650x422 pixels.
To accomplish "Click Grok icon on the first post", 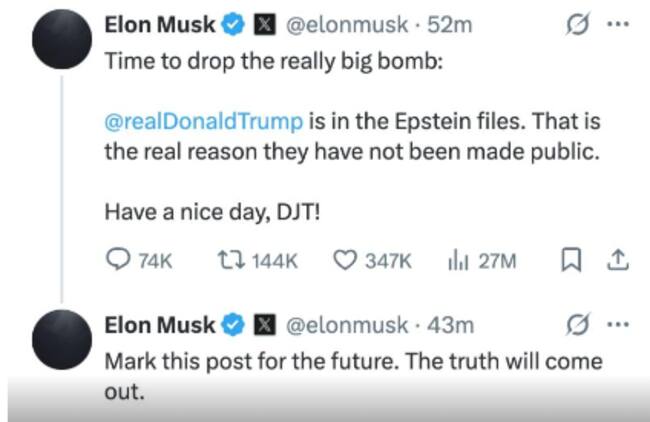I will click(575, 25).
